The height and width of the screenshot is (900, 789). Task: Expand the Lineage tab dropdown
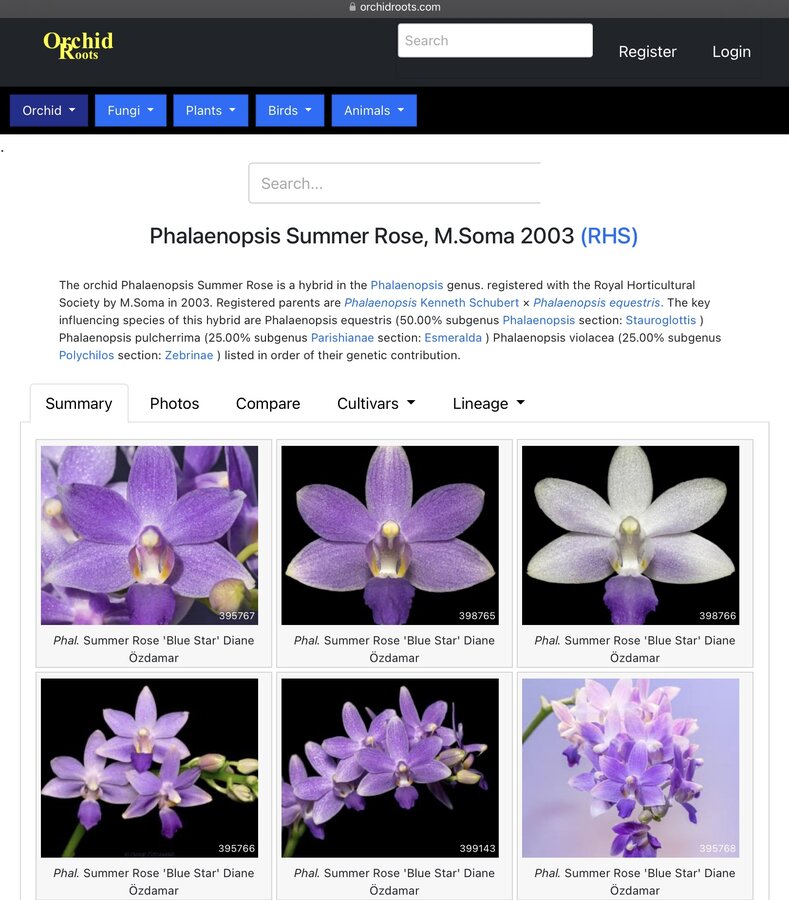tap(488, 403)
